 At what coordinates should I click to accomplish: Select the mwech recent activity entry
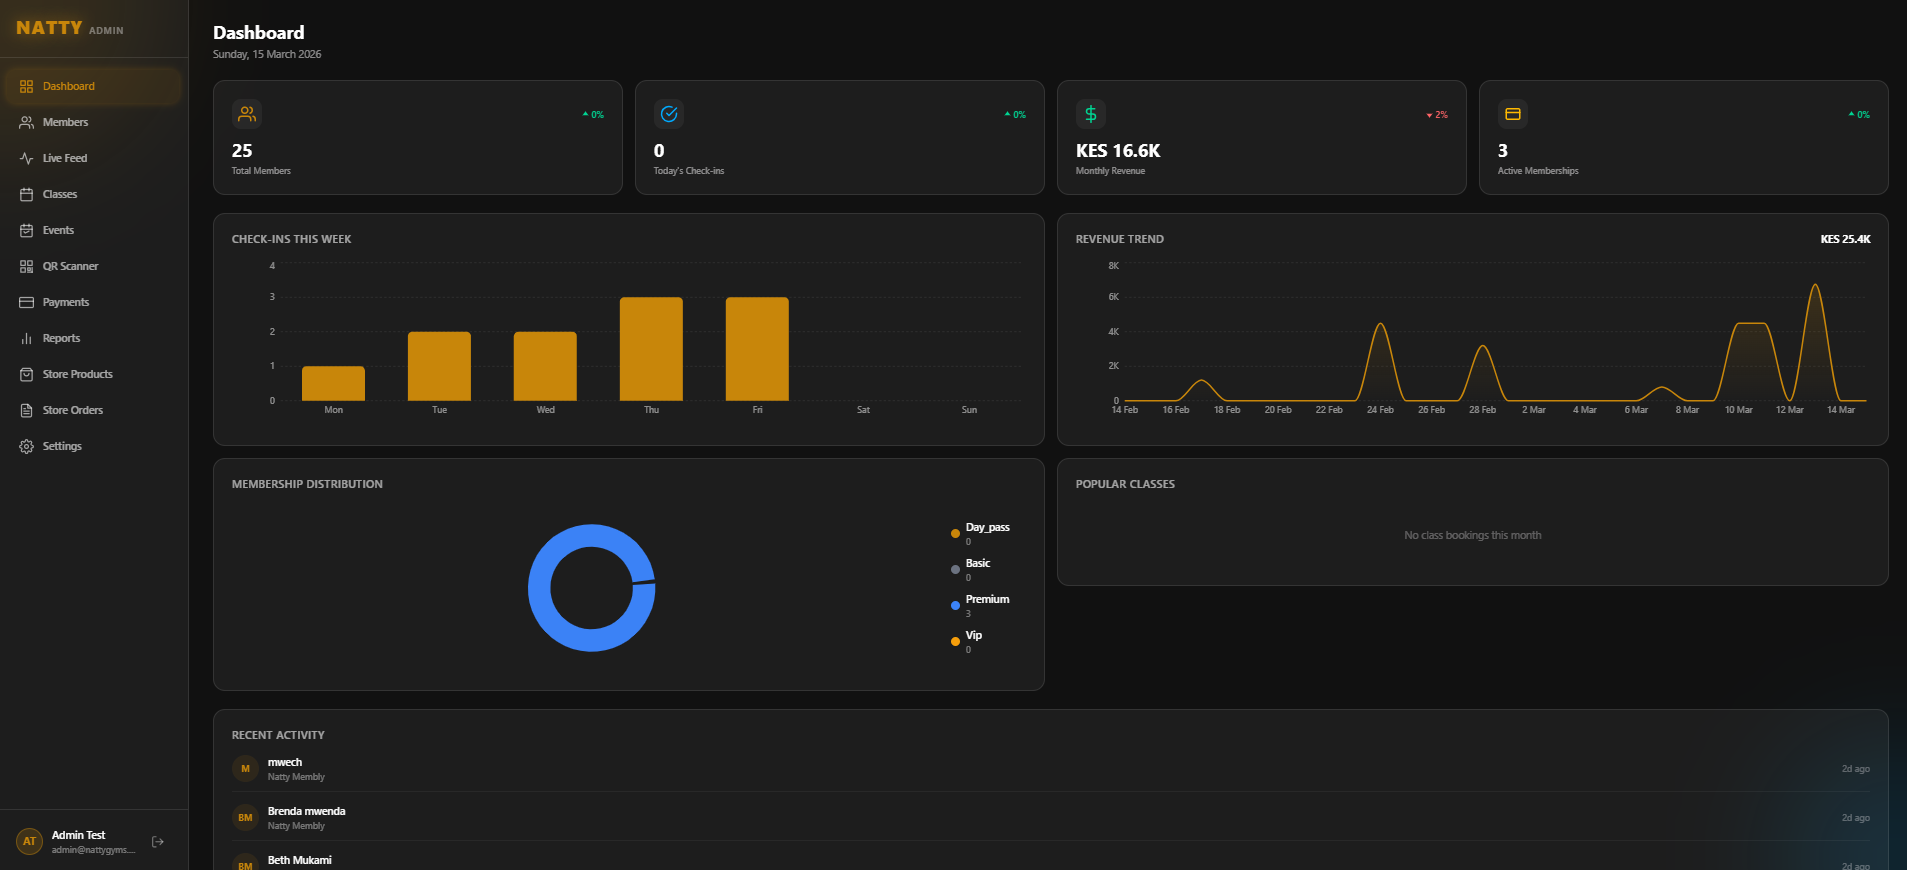tap(285, 768)
